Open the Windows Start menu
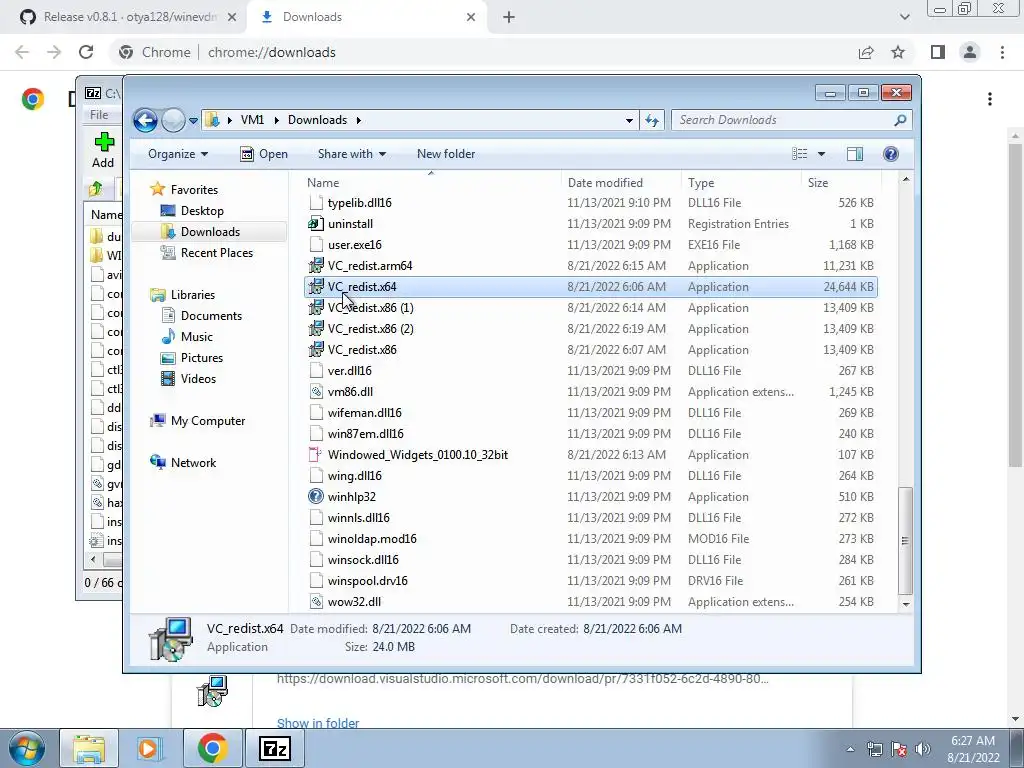 click(x=27, y=748)
